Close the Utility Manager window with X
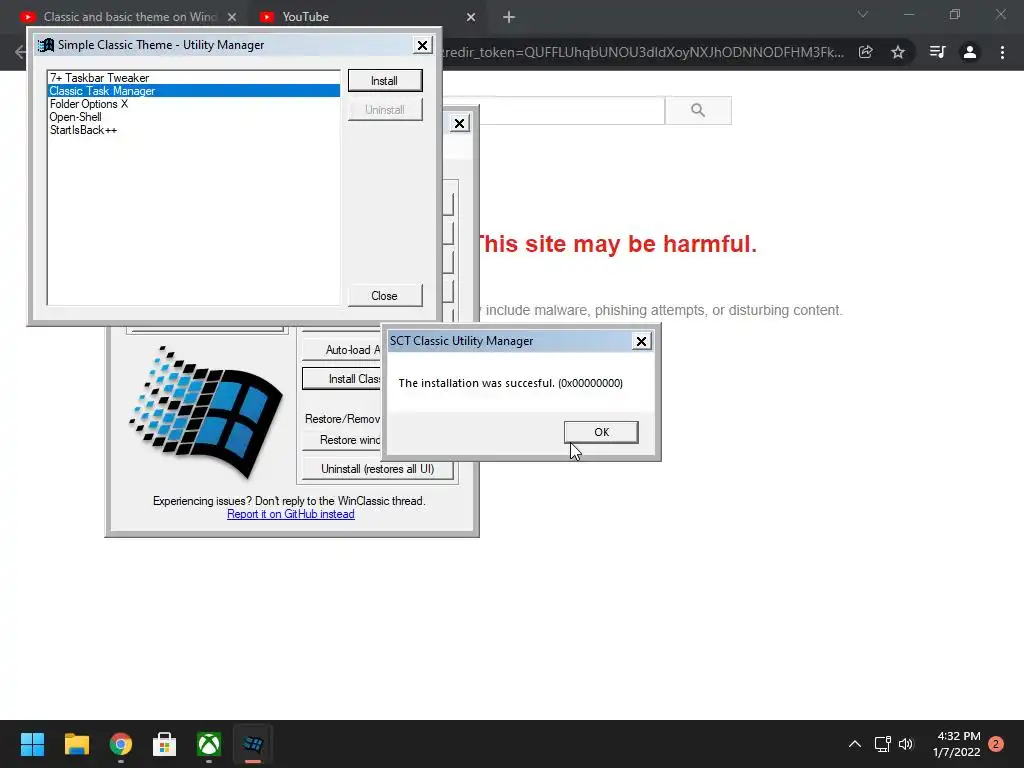Screen dimensions: 1024x768 (423, 45)
